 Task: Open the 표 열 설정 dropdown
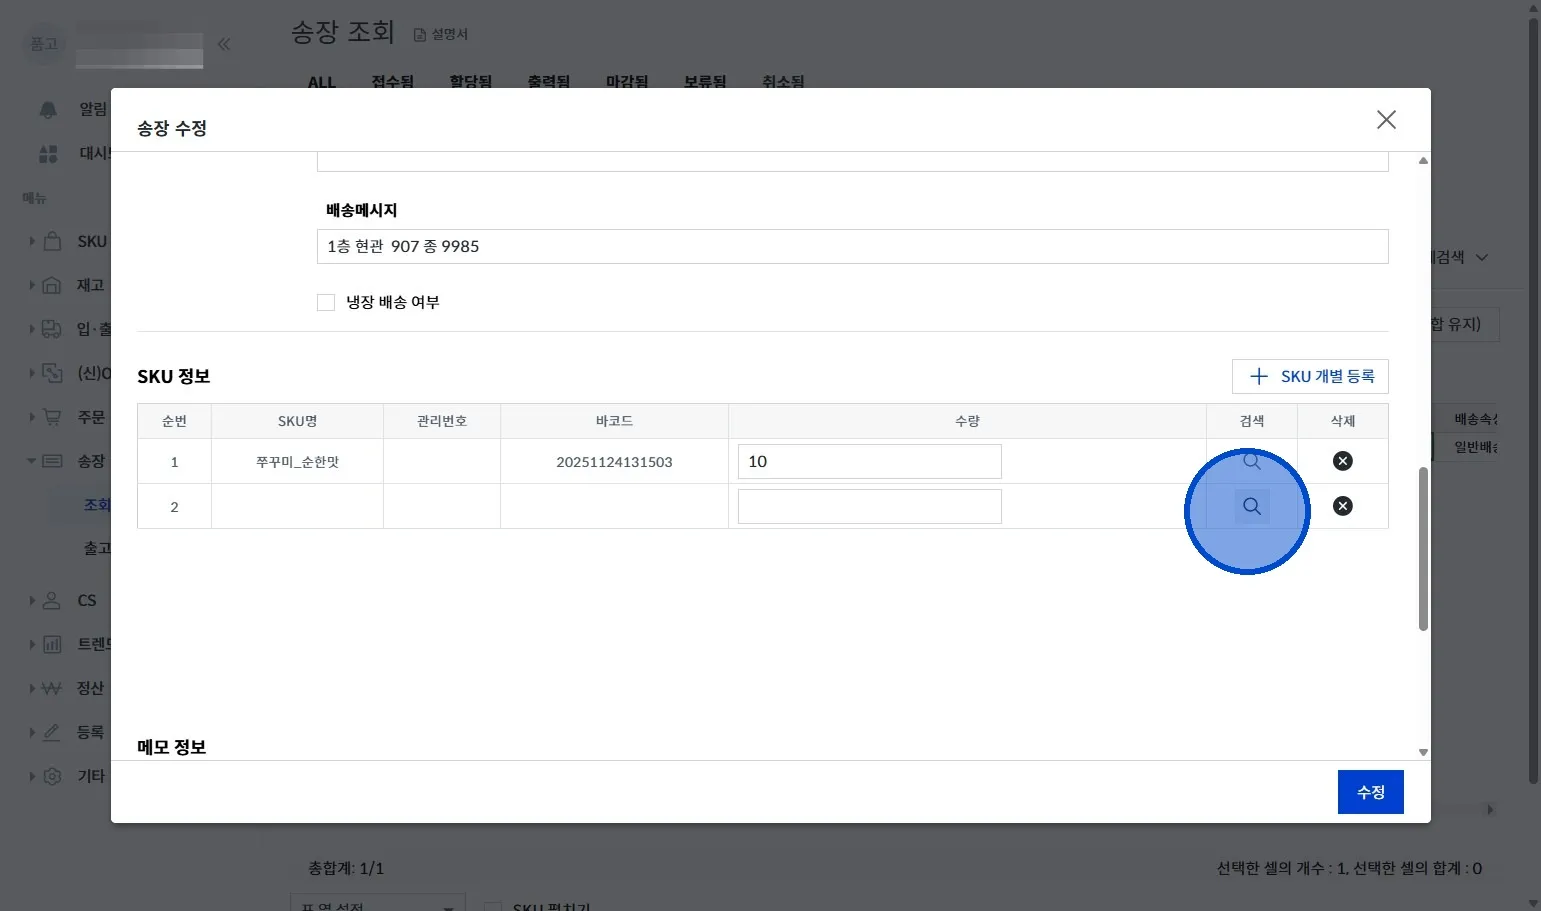pyautogui.click(x=377, y=904)
